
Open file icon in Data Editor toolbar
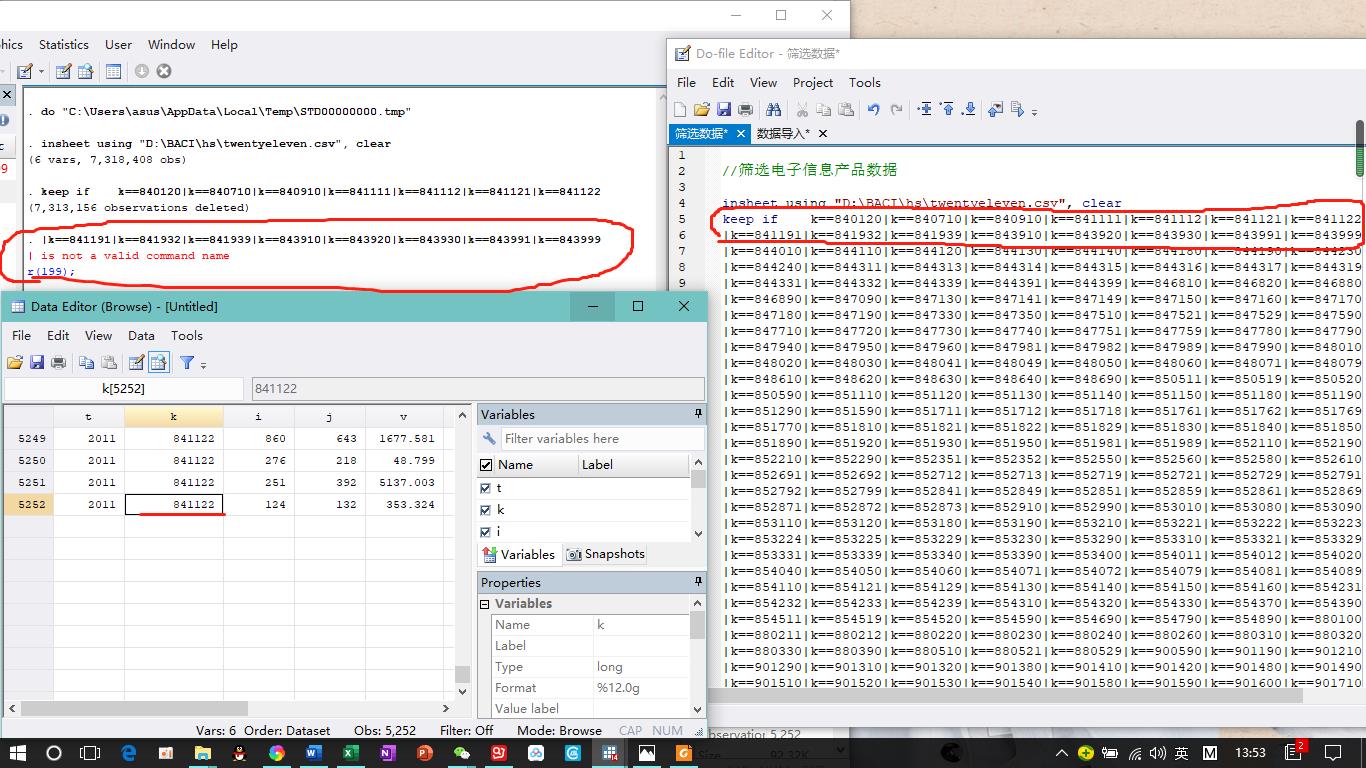click(x=15, y=362)
